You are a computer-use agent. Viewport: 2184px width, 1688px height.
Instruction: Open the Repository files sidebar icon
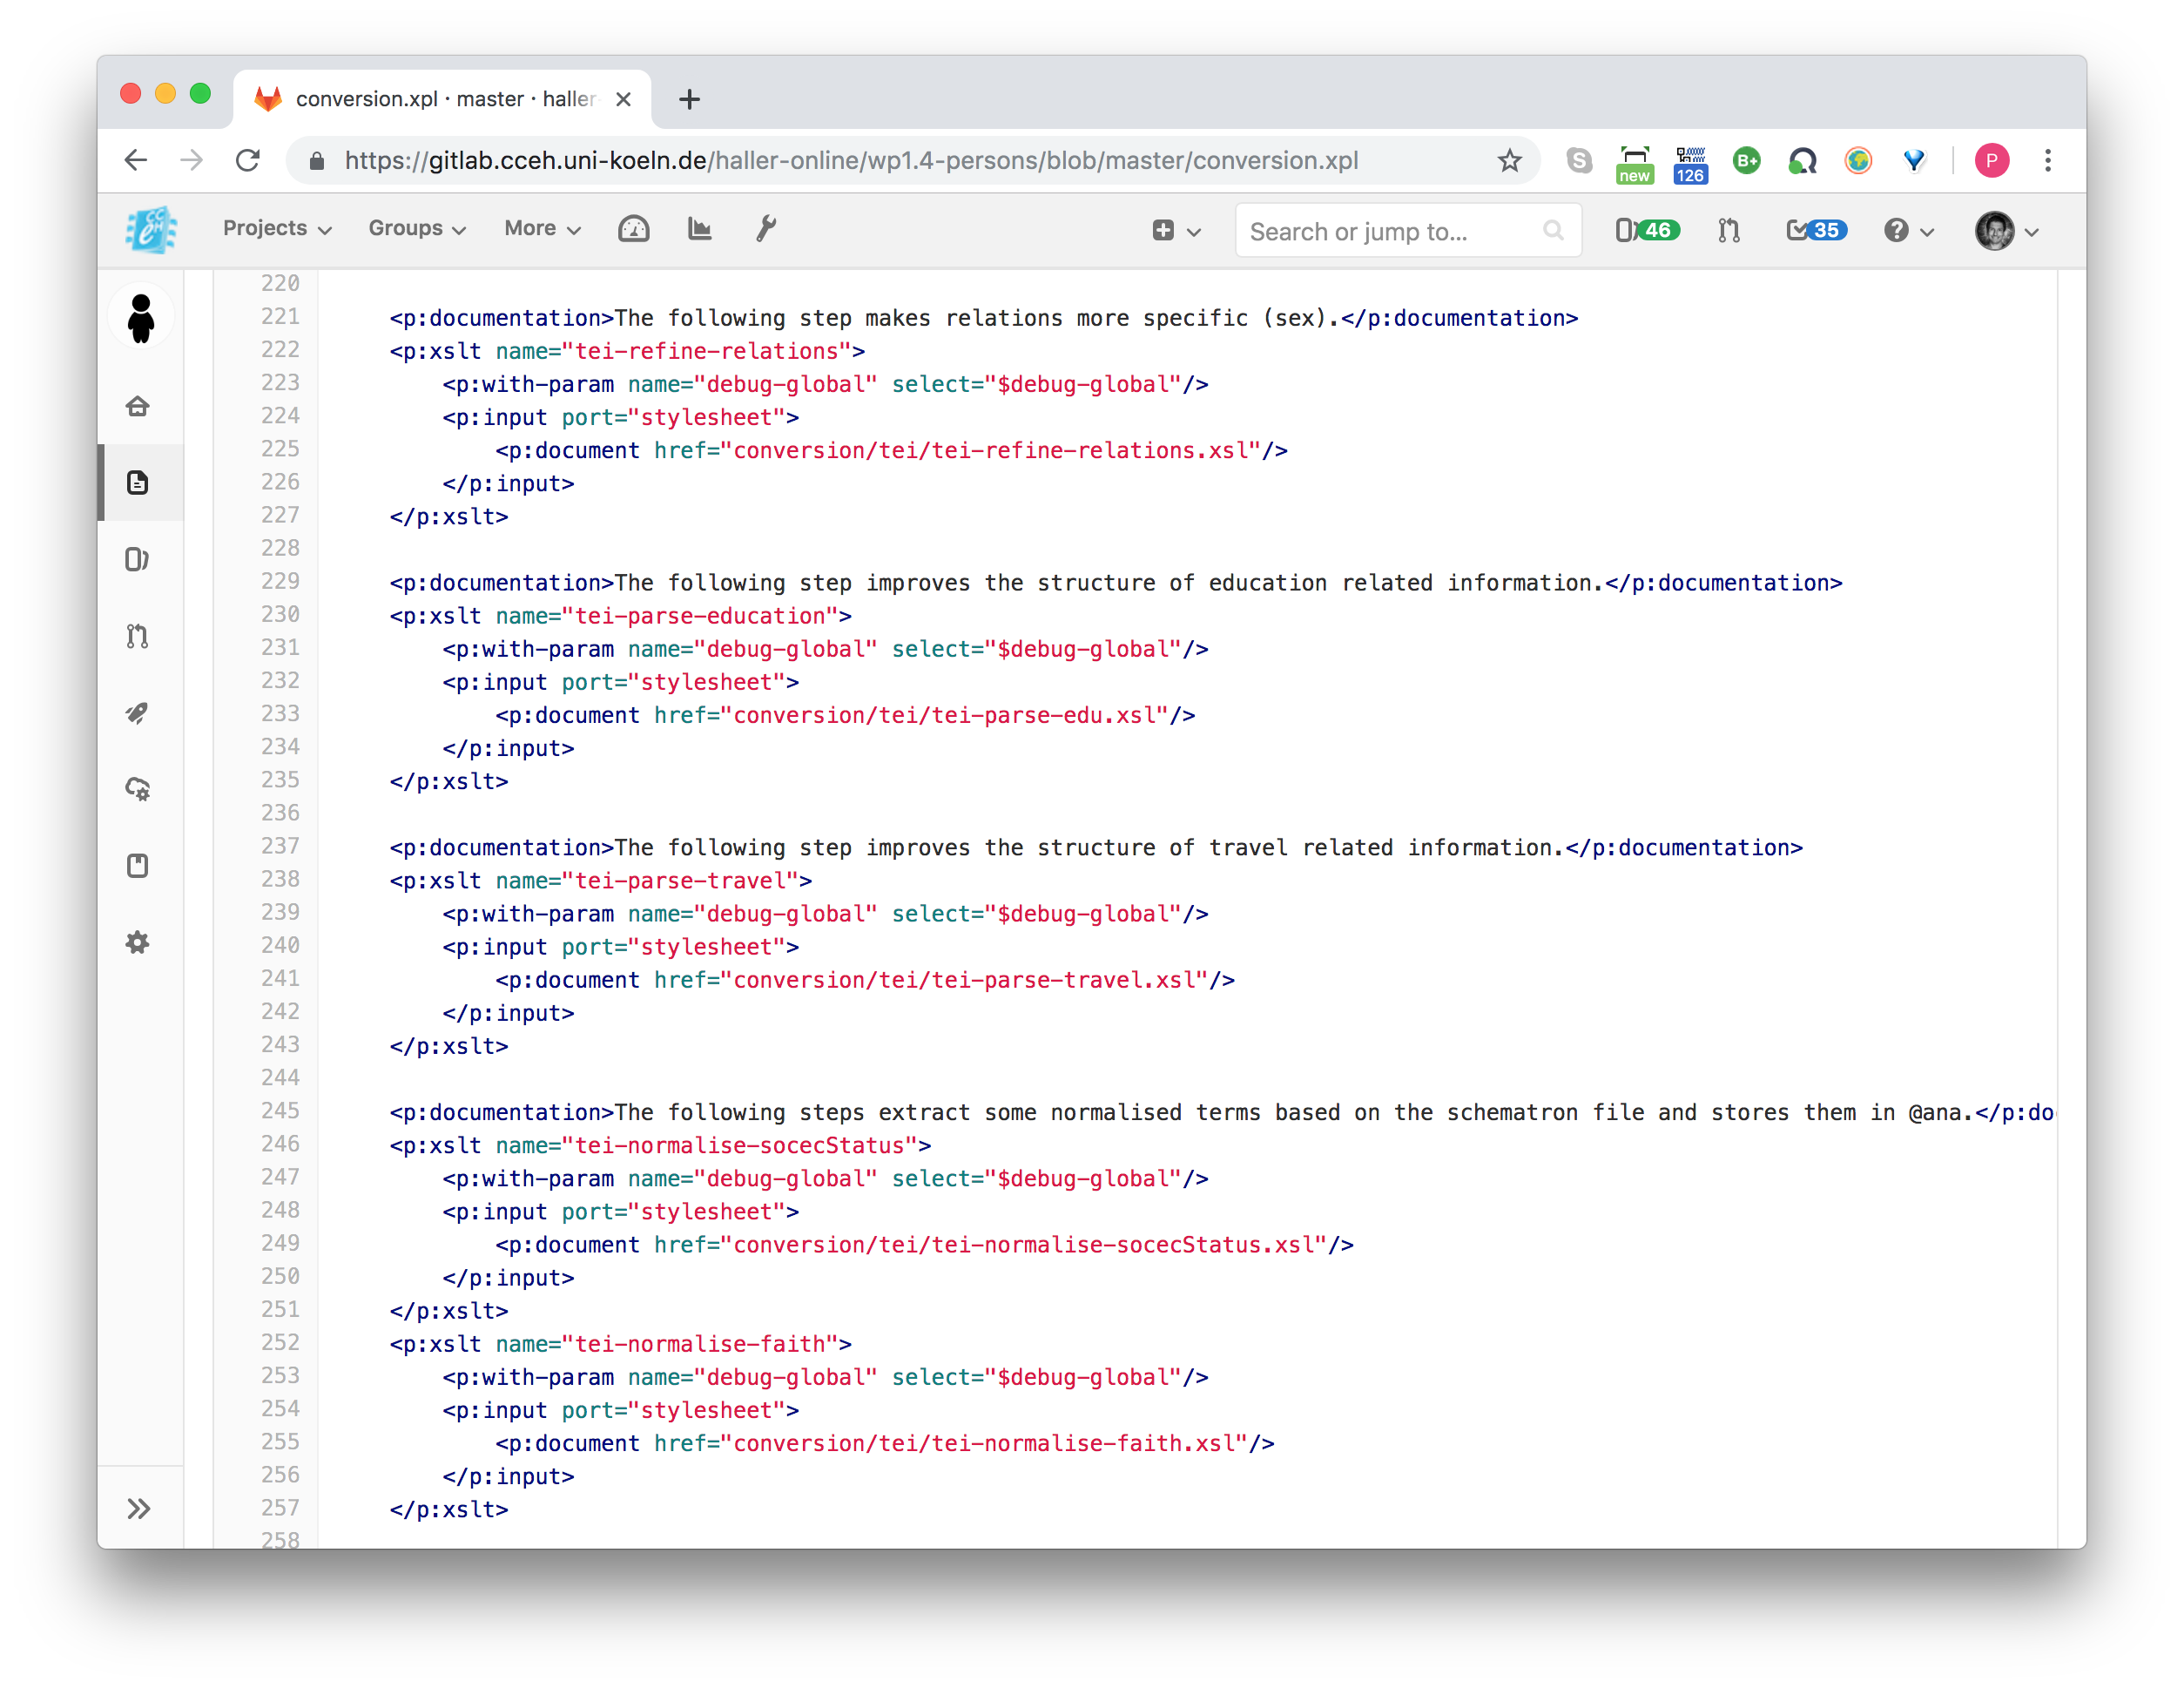(x=138, y=483)
